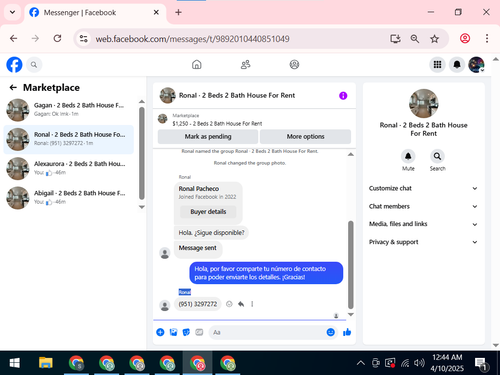Image resolution: width=500 pixels, height=375 pixels.
Task: Open more actions plus icon in composer
Action: click(160, 332)
